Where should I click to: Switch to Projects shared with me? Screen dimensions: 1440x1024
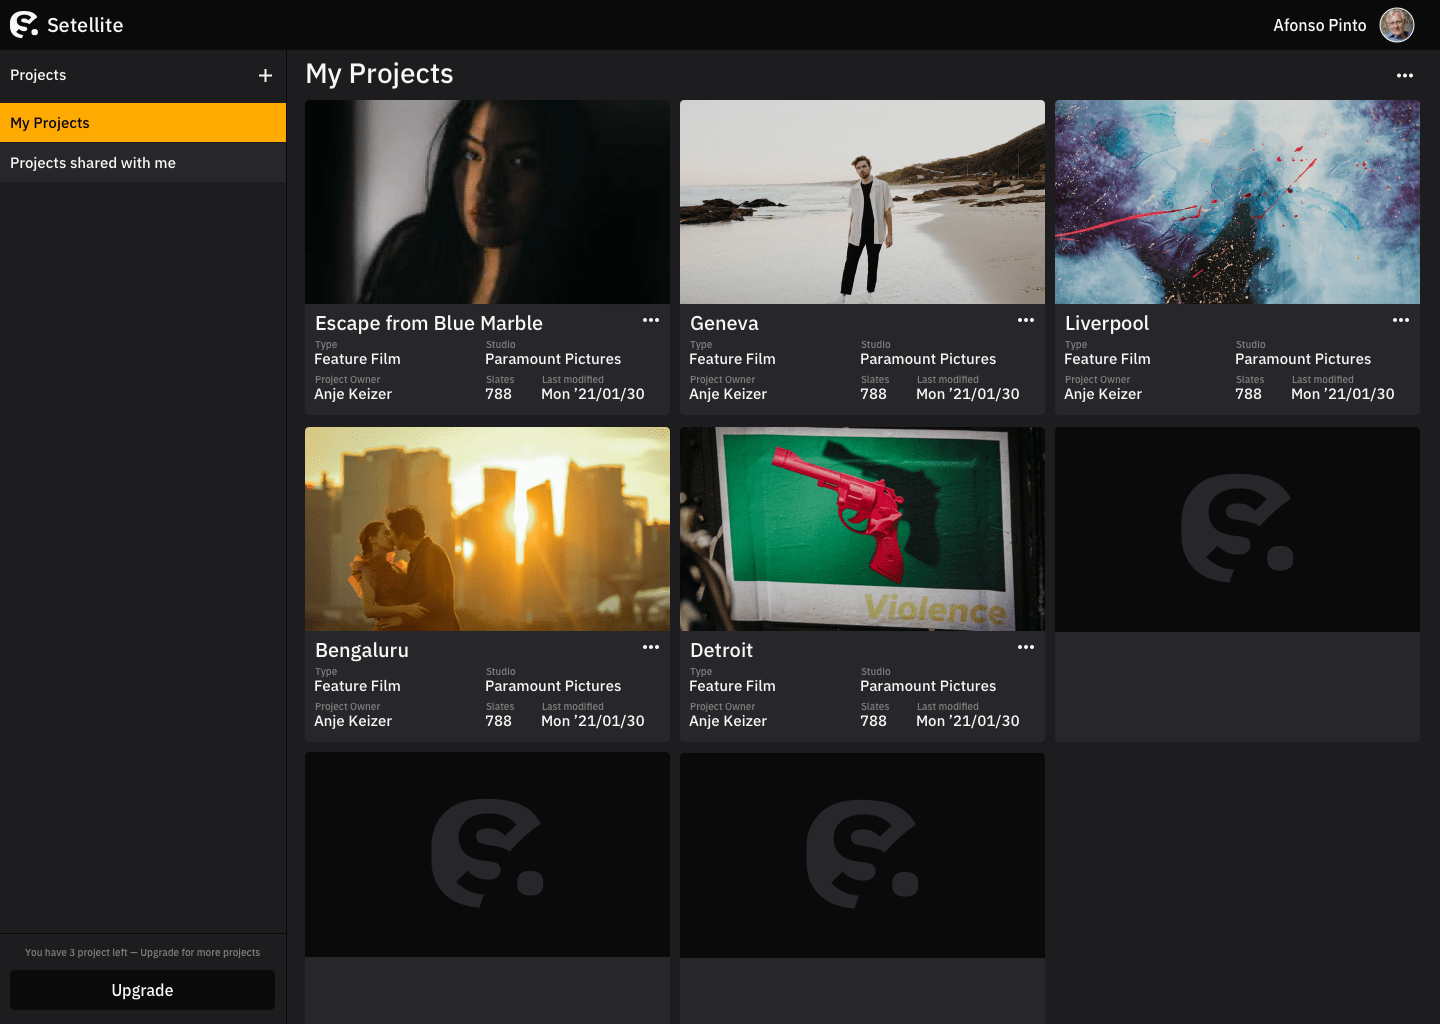tap(143, 163)
